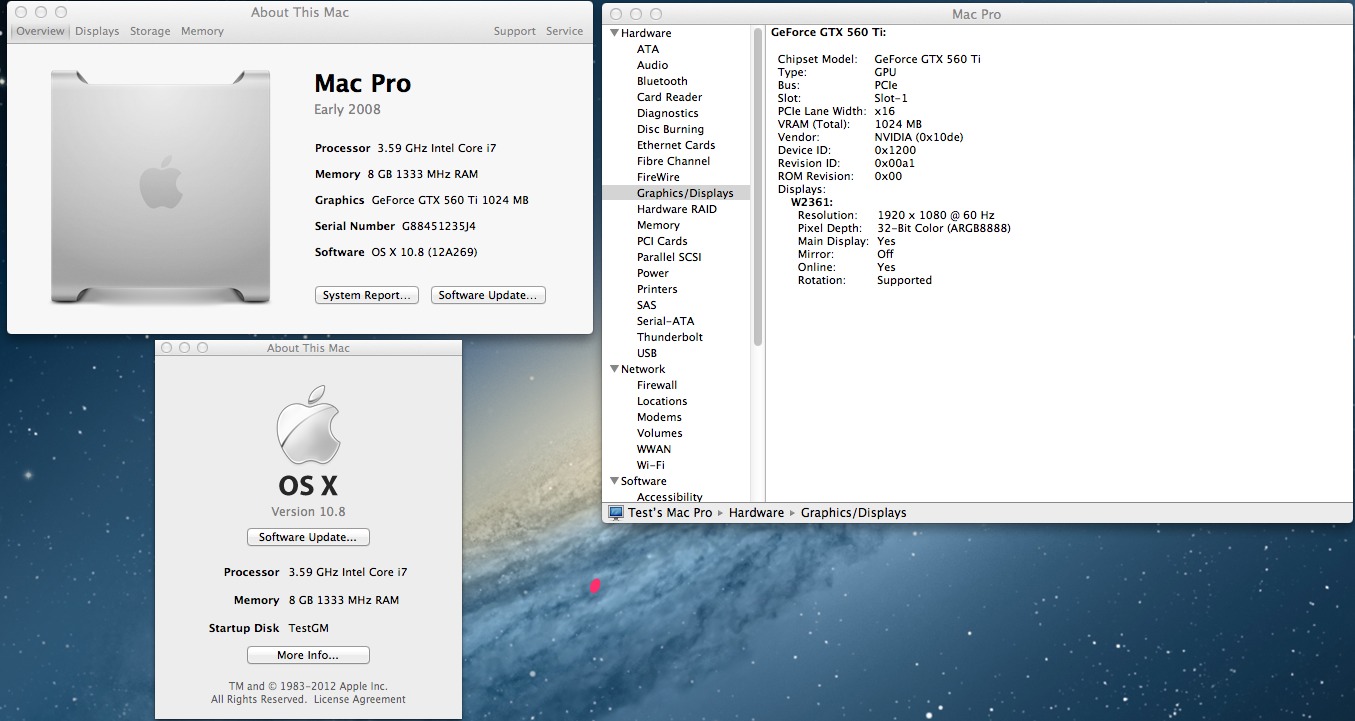The image size is (1355, 721).
Task: Click the More Info button
Action: (308, 655)
